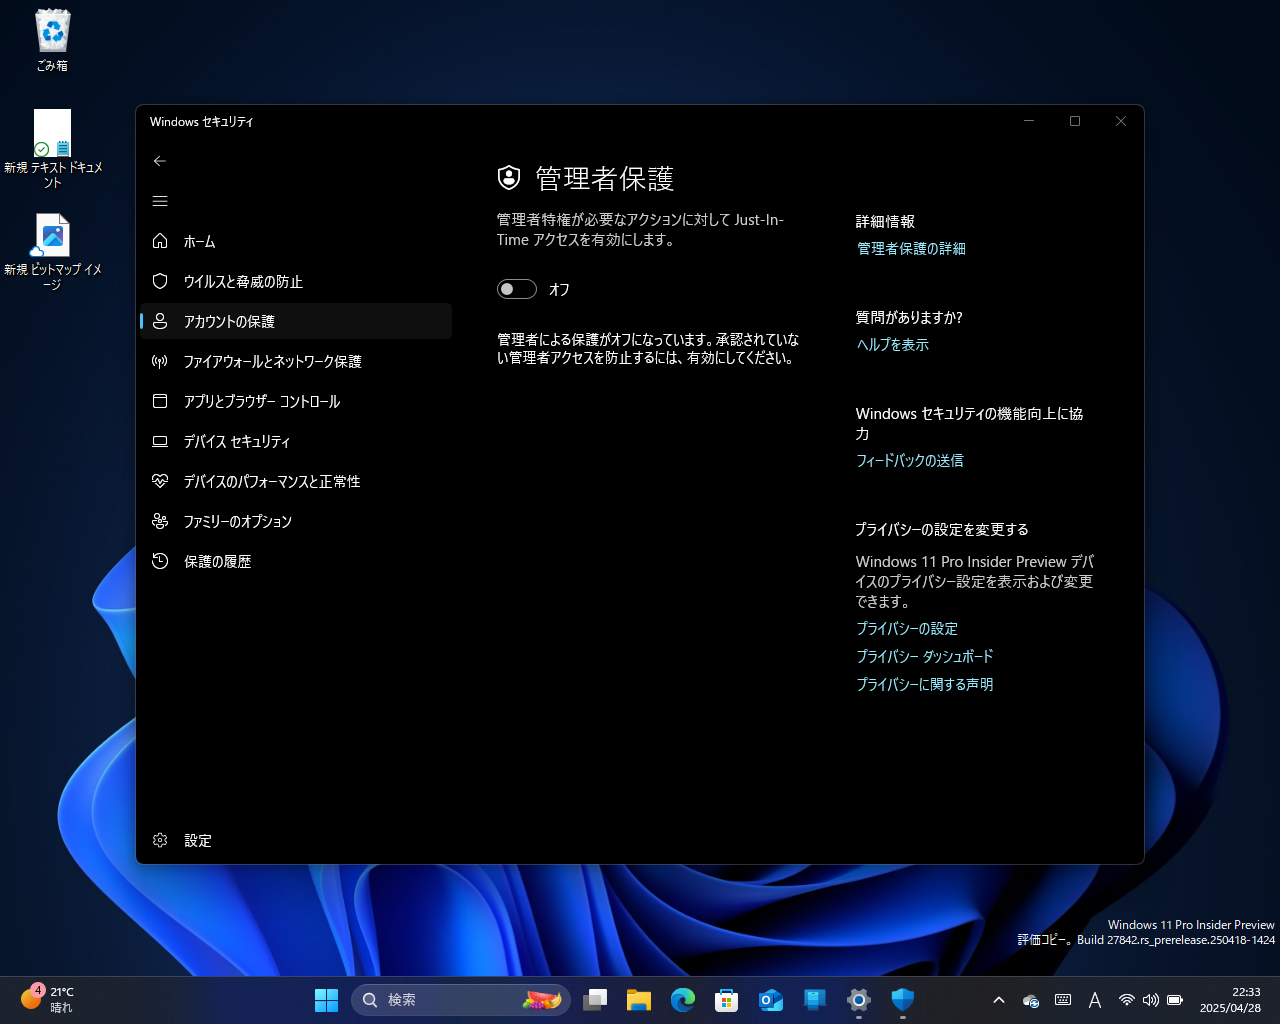Open デバイスのパフォーマンスと正常性

[270, 481]
